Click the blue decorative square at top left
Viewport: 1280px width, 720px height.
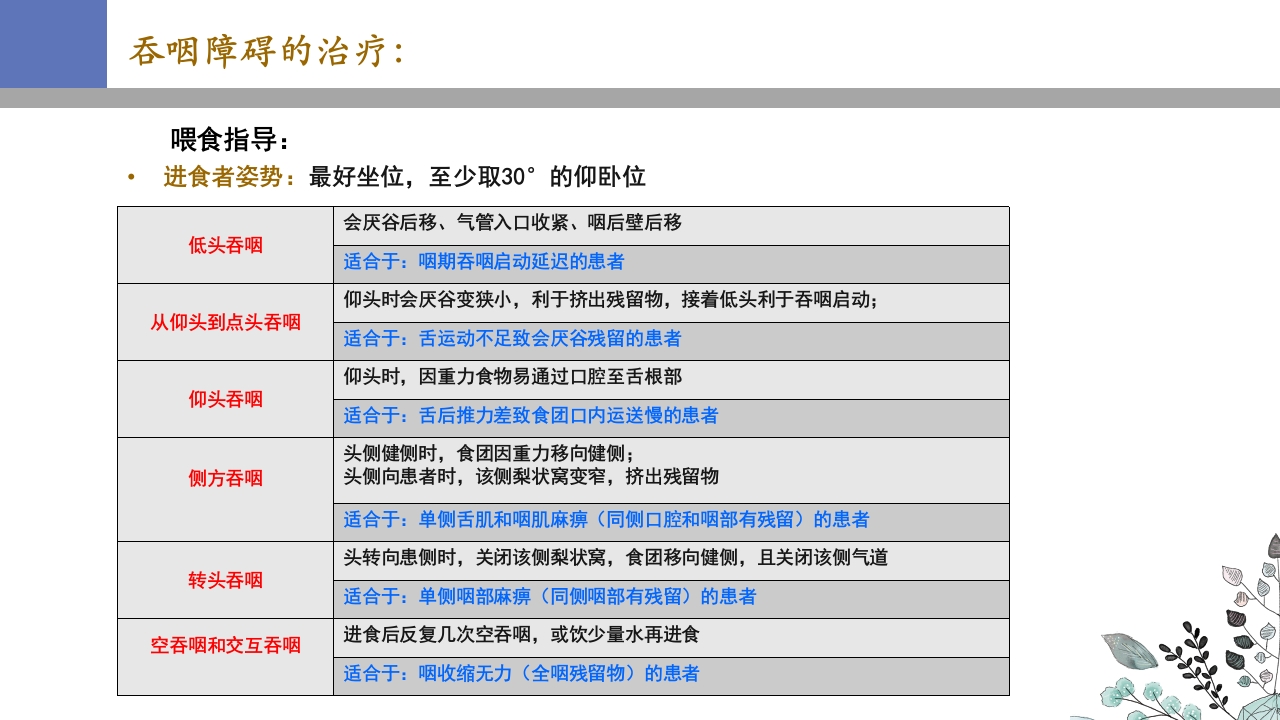(x=55, y=45)
